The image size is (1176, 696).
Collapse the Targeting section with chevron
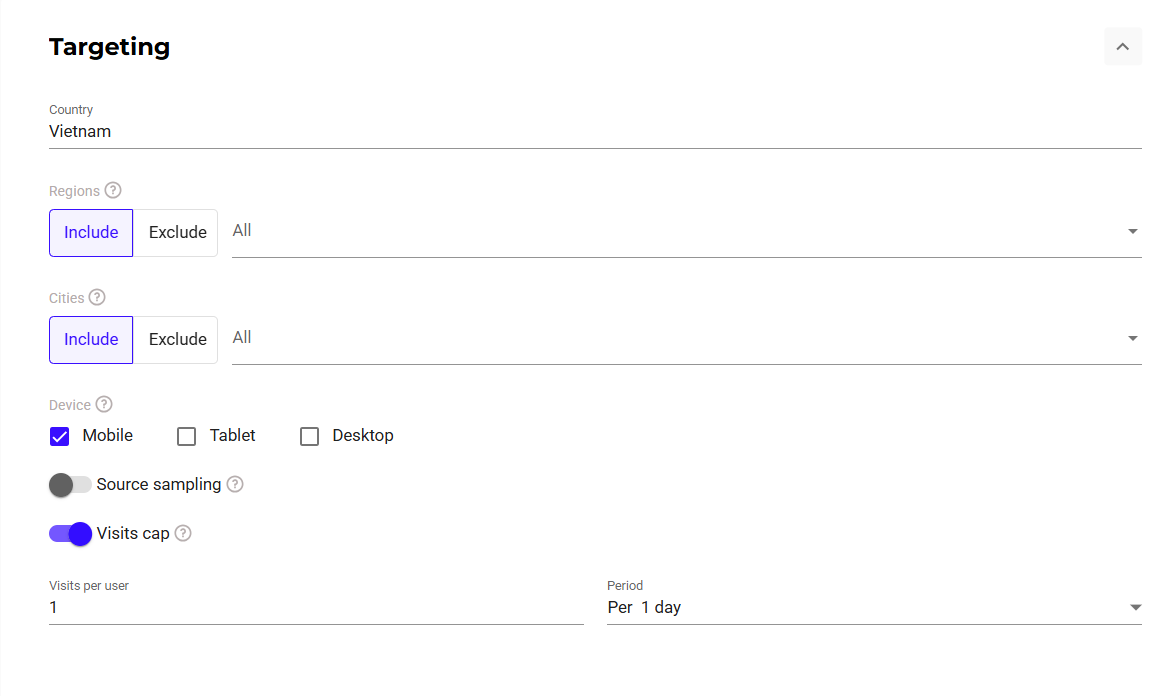click(x=1122, y=47)
